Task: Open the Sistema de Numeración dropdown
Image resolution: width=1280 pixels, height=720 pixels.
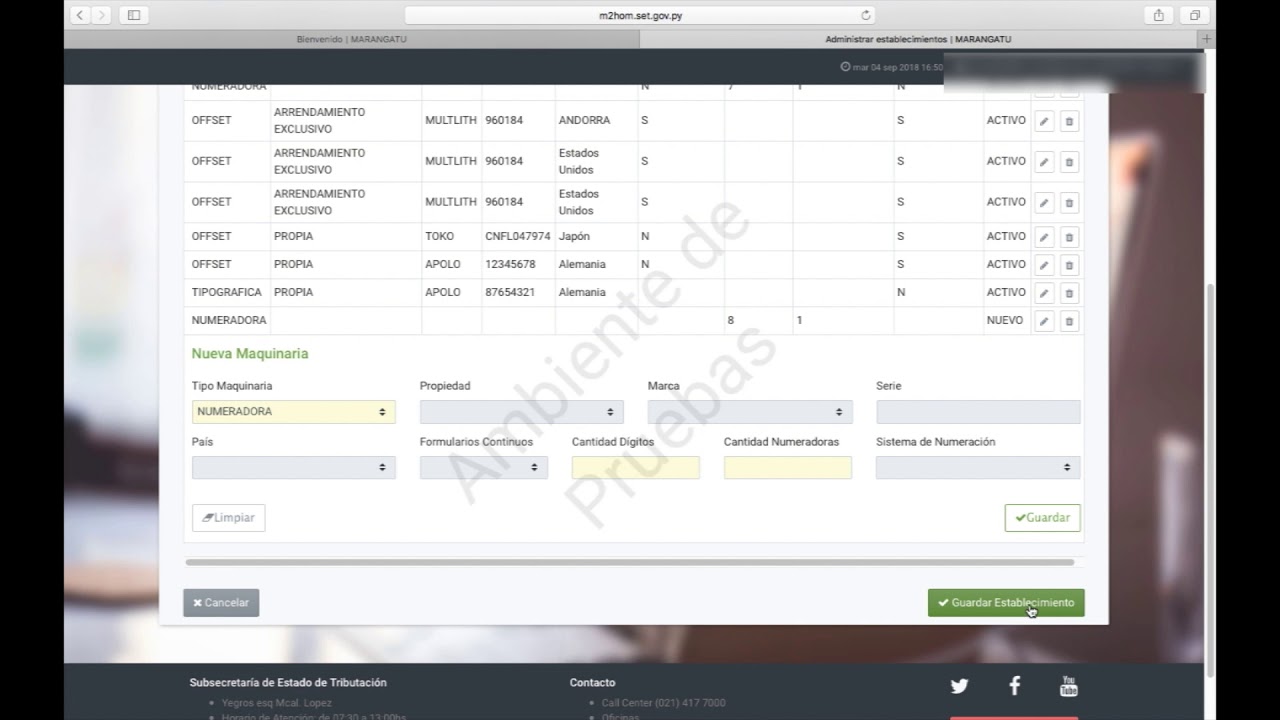Action: 977,467
